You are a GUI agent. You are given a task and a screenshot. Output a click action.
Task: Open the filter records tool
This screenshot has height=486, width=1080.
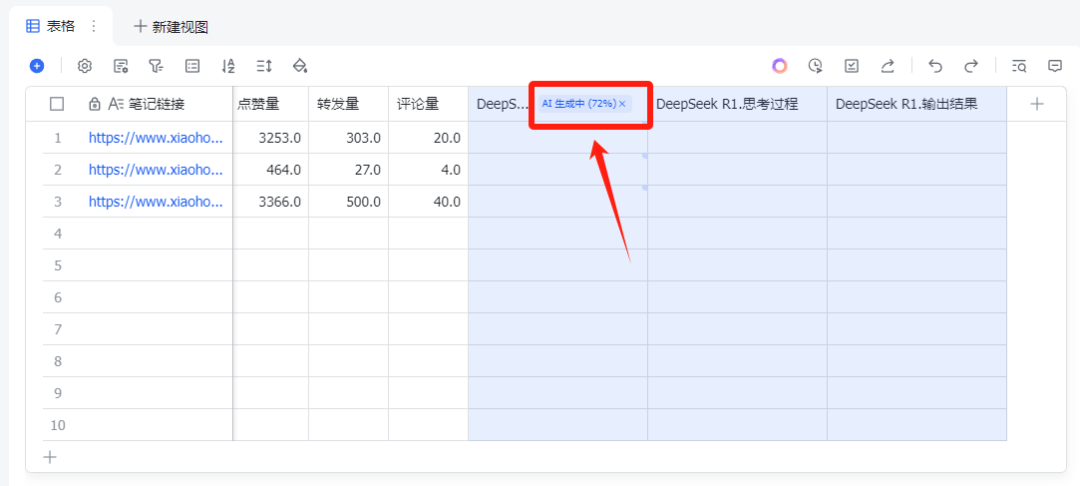pos(156,66)
